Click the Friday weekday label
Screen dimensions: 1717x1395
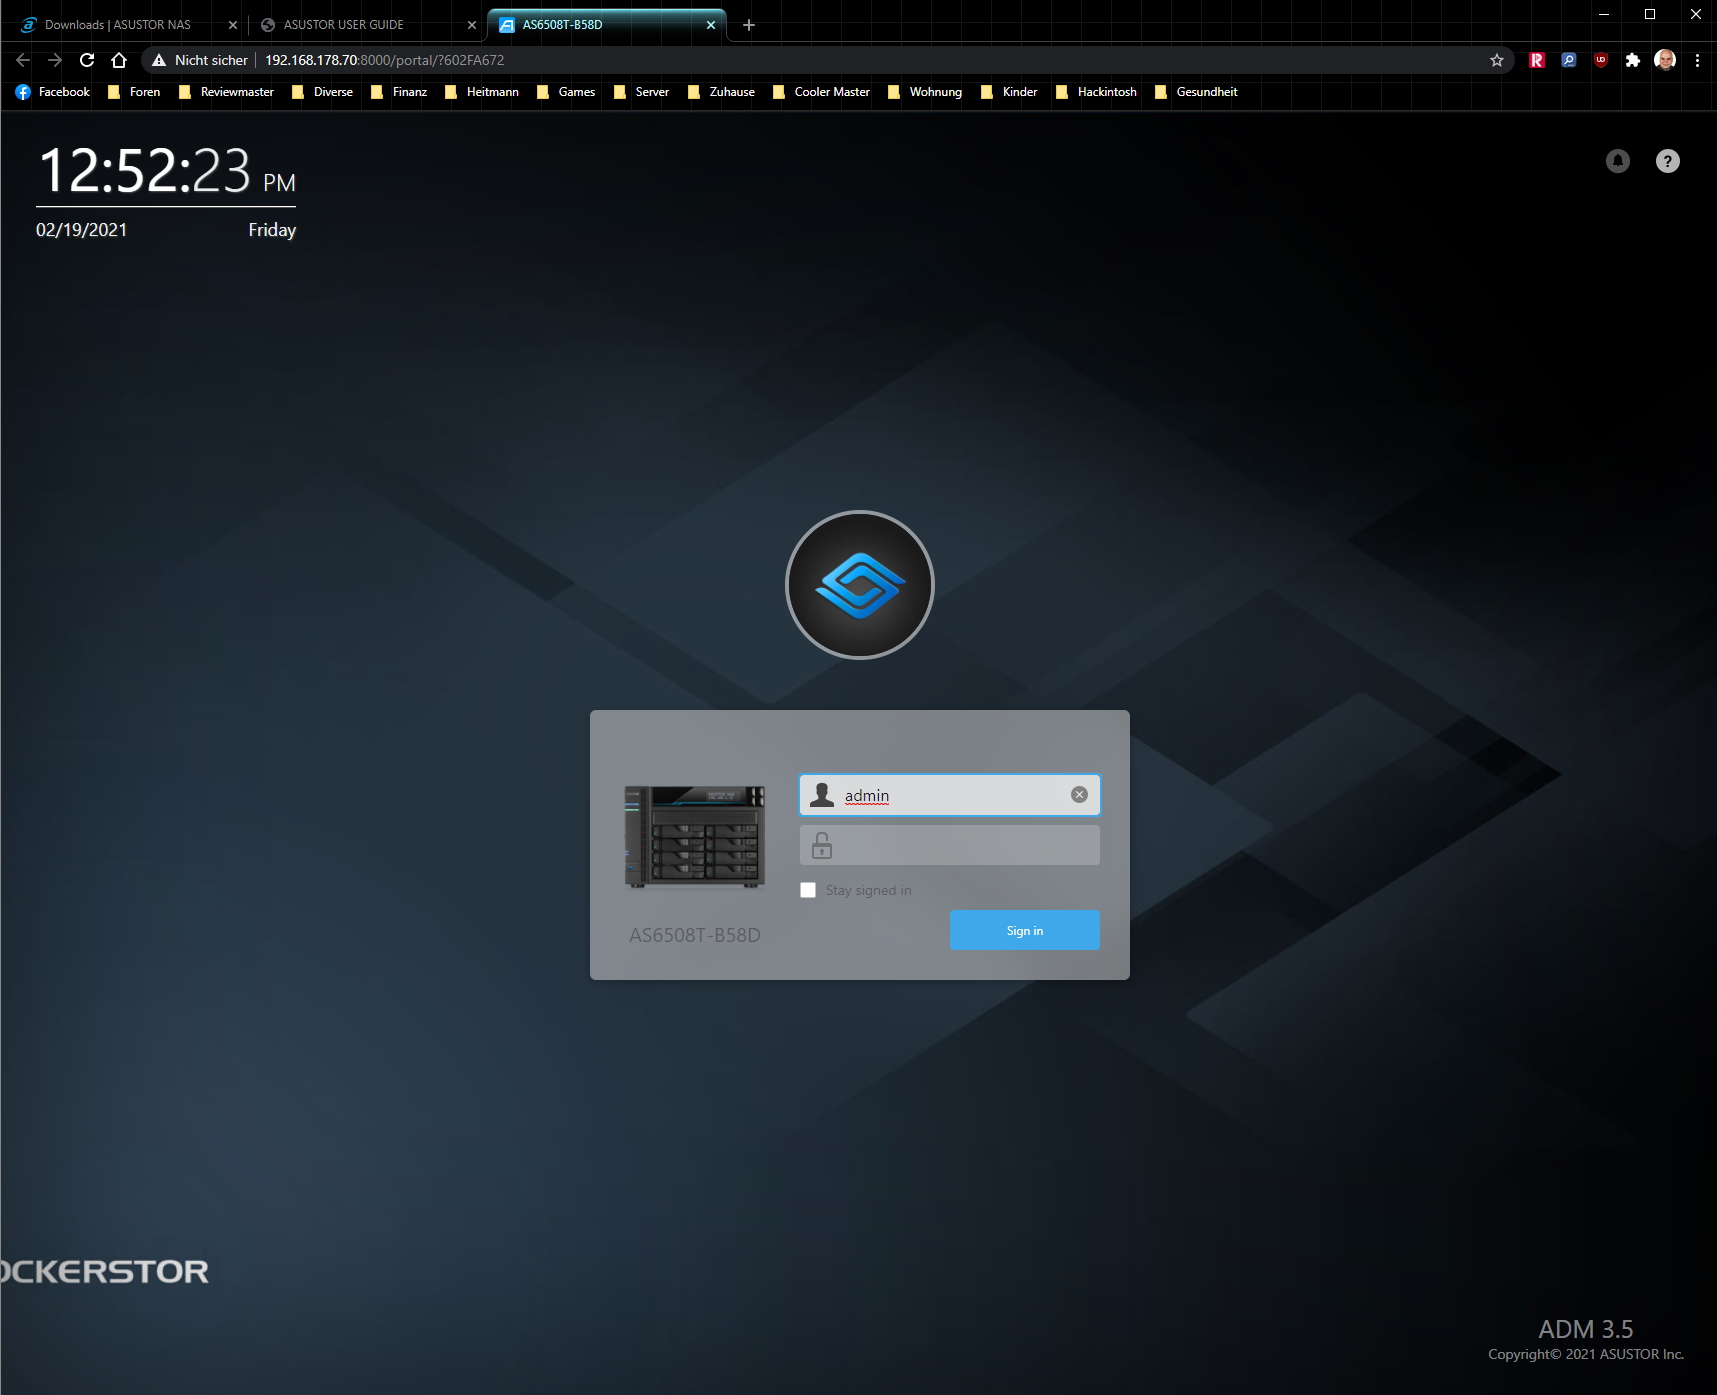click(x=272, y=230)
